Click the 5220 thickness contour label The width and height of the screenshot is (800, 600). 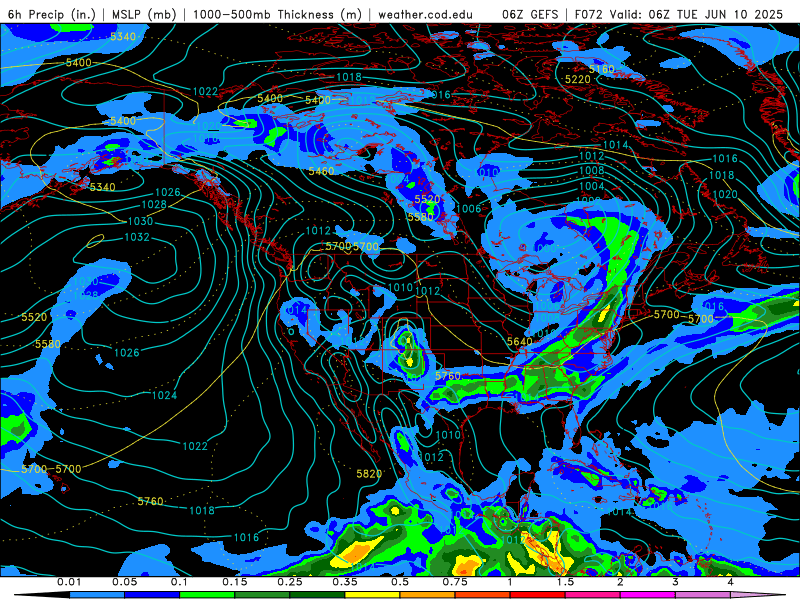pos(578,80)
